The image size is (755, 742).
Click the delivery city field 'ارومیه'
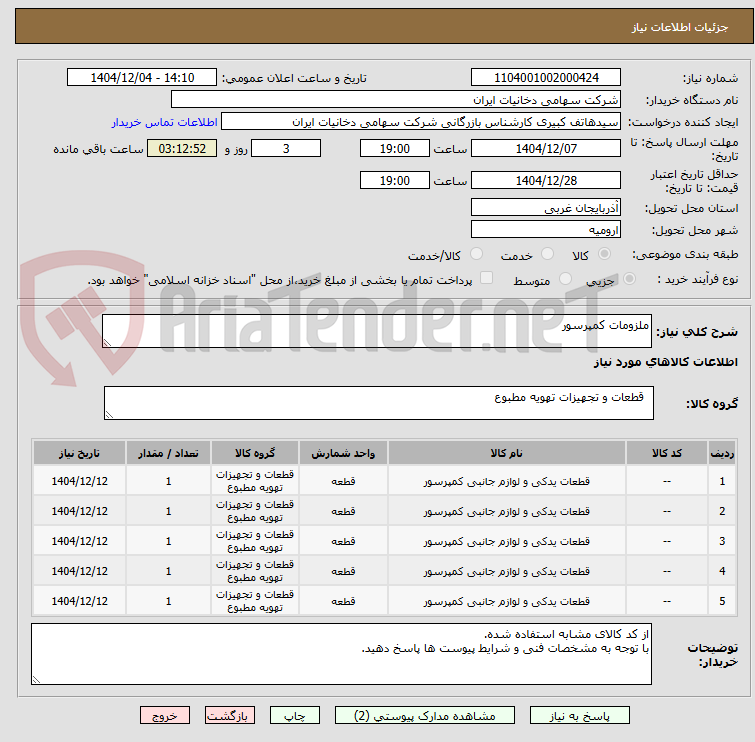tap(546, 230)
